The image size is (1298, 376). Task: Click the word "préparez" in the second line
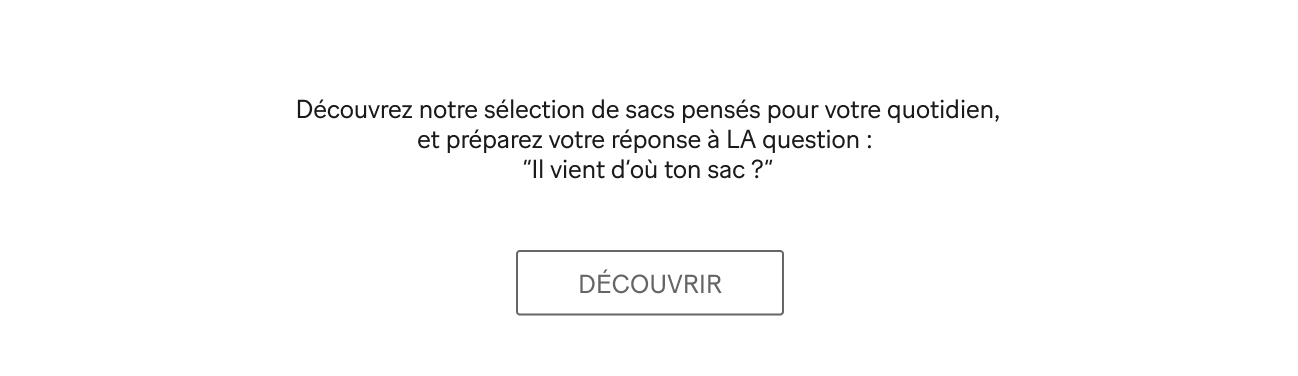click(490, 141)
